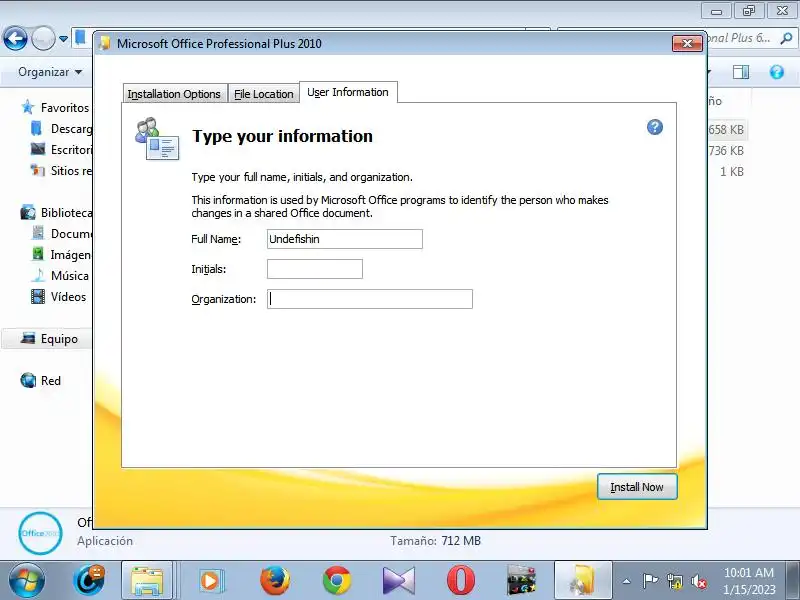Select the 736 KB file size entry

(x=726, y=151)
